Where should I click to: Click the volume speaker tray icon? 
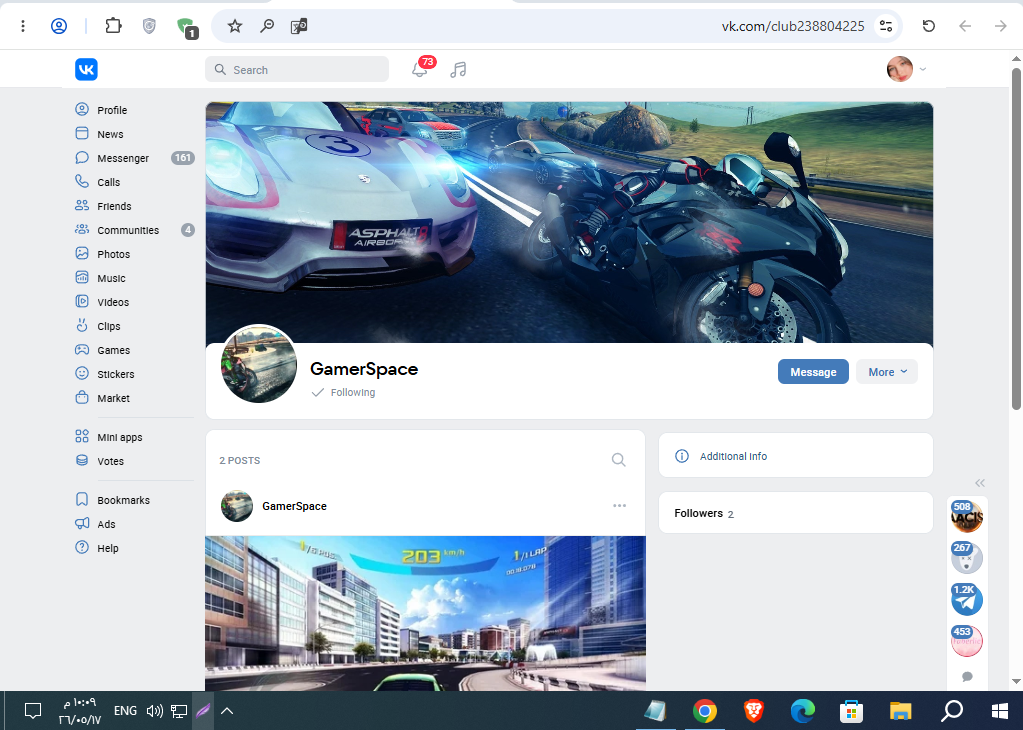click(155, 710)
